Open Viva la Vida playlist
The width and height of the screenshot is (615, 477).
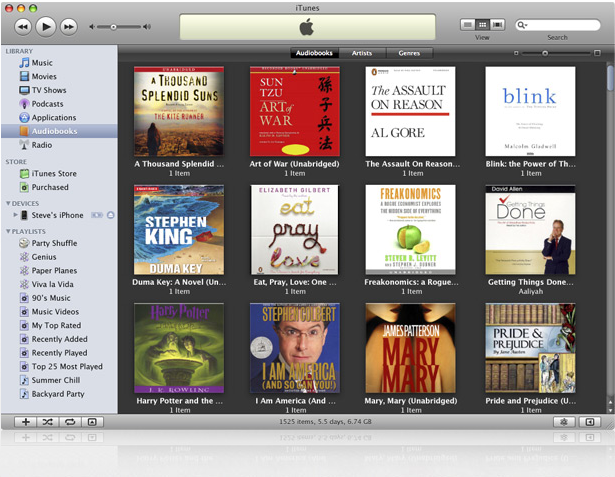(59, 284)
